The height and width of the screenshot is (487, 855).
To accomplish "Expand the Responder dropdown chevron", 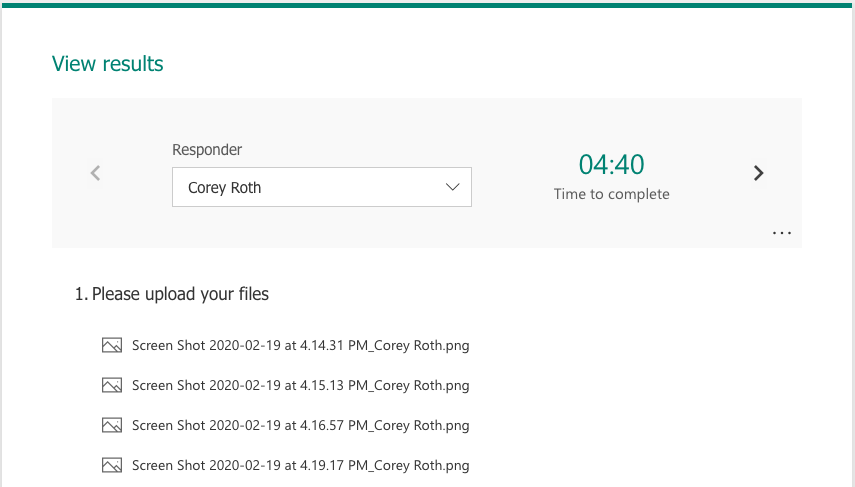I will [452, 187].
